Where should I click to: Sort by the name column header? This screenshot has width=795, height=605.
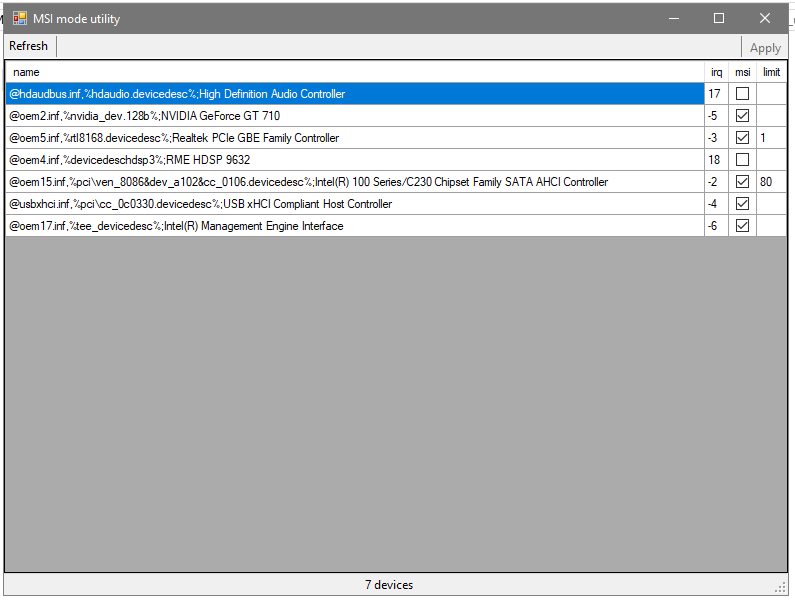(354, 72)
